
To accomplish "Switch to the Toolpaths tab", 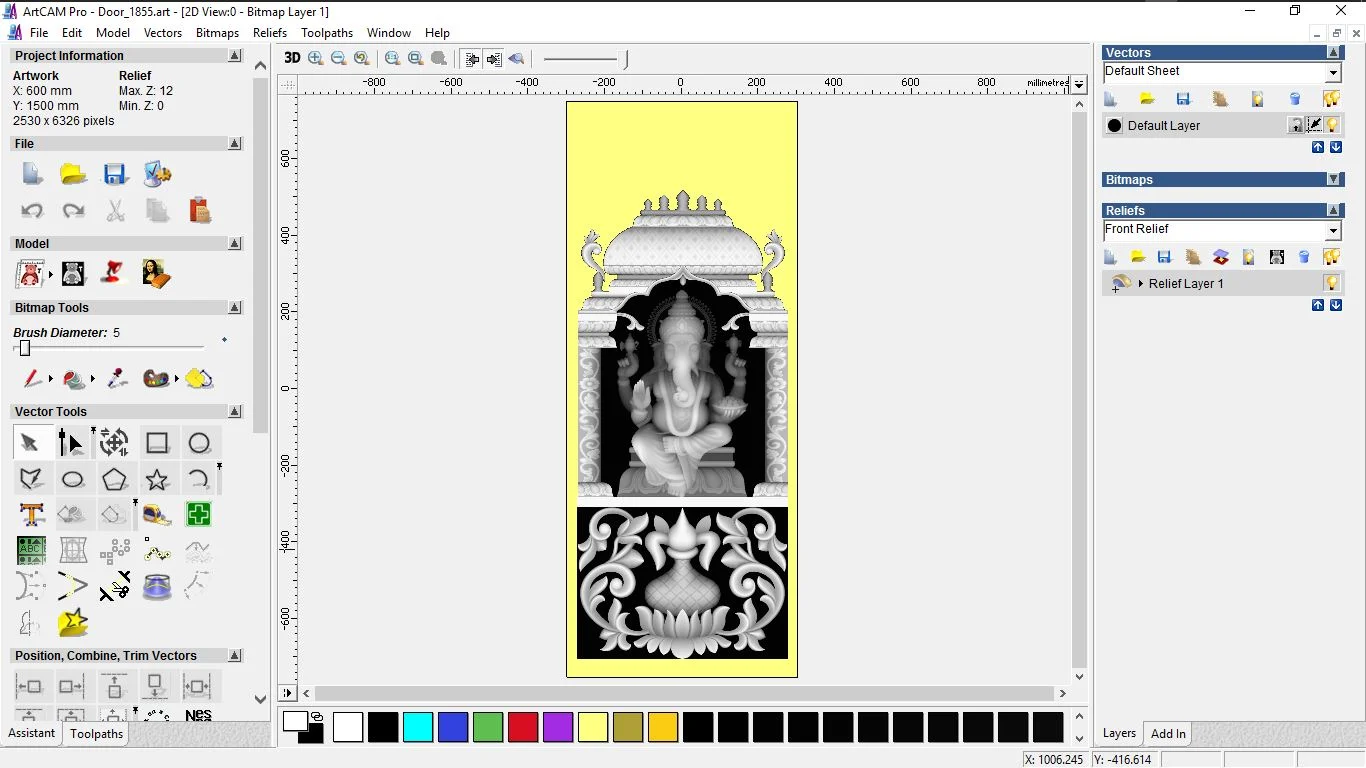I will click(96, 734).
